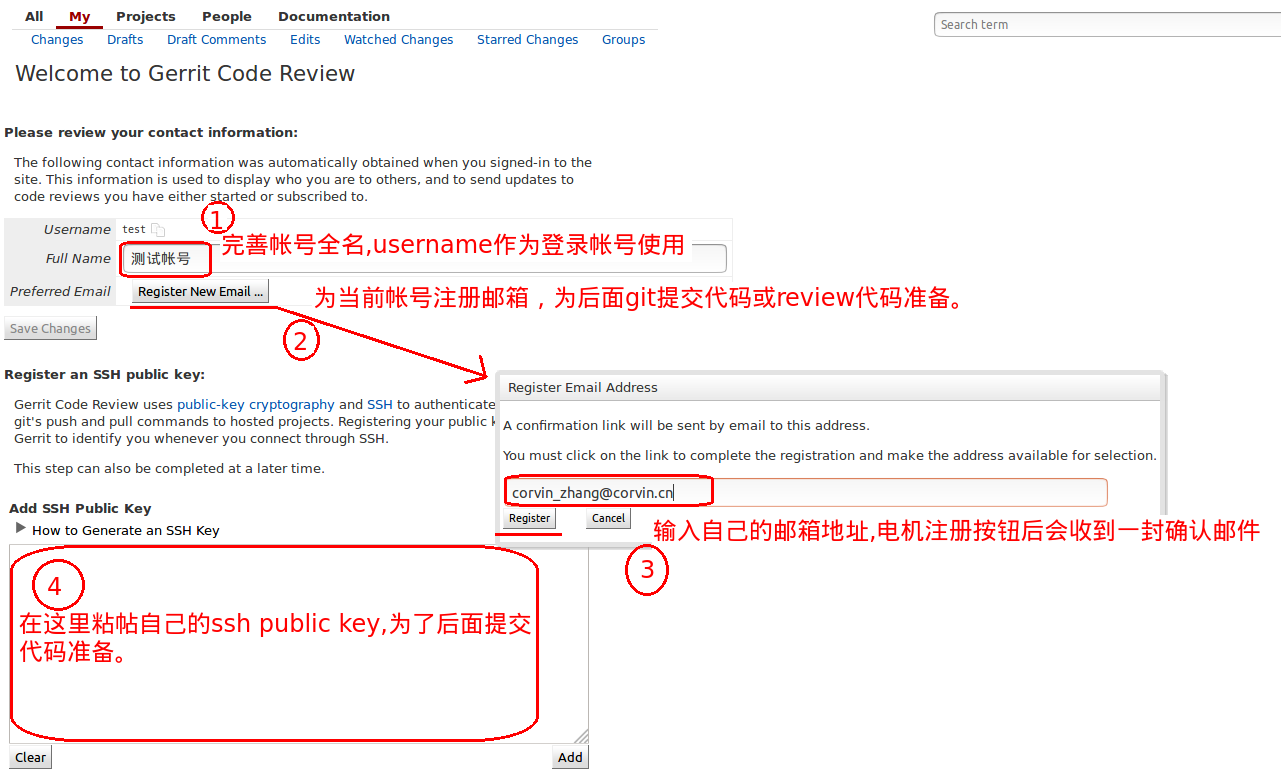The image size is (1281, 778).
Task: Click email address field in dialog
Action: tap(806, 492)
